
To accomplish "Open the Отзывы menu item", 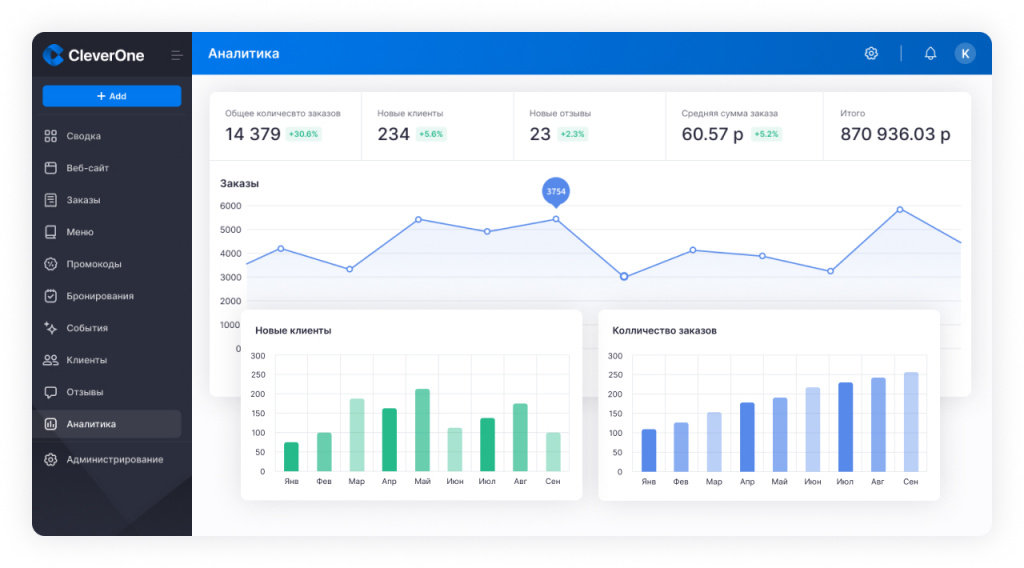I will click(84, 392).
